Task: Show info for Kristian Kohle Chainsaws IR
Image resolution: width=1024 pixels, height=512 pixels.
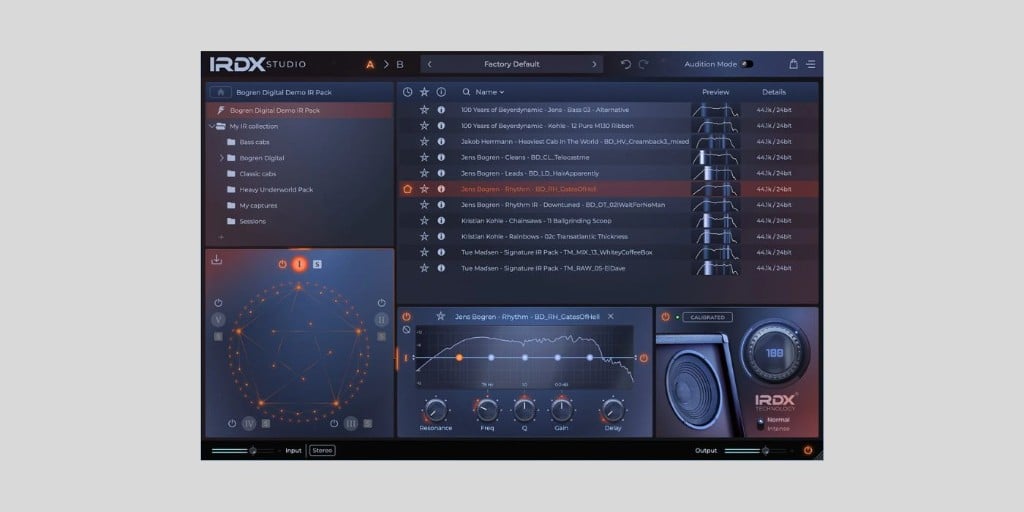Action: (441, 221)
